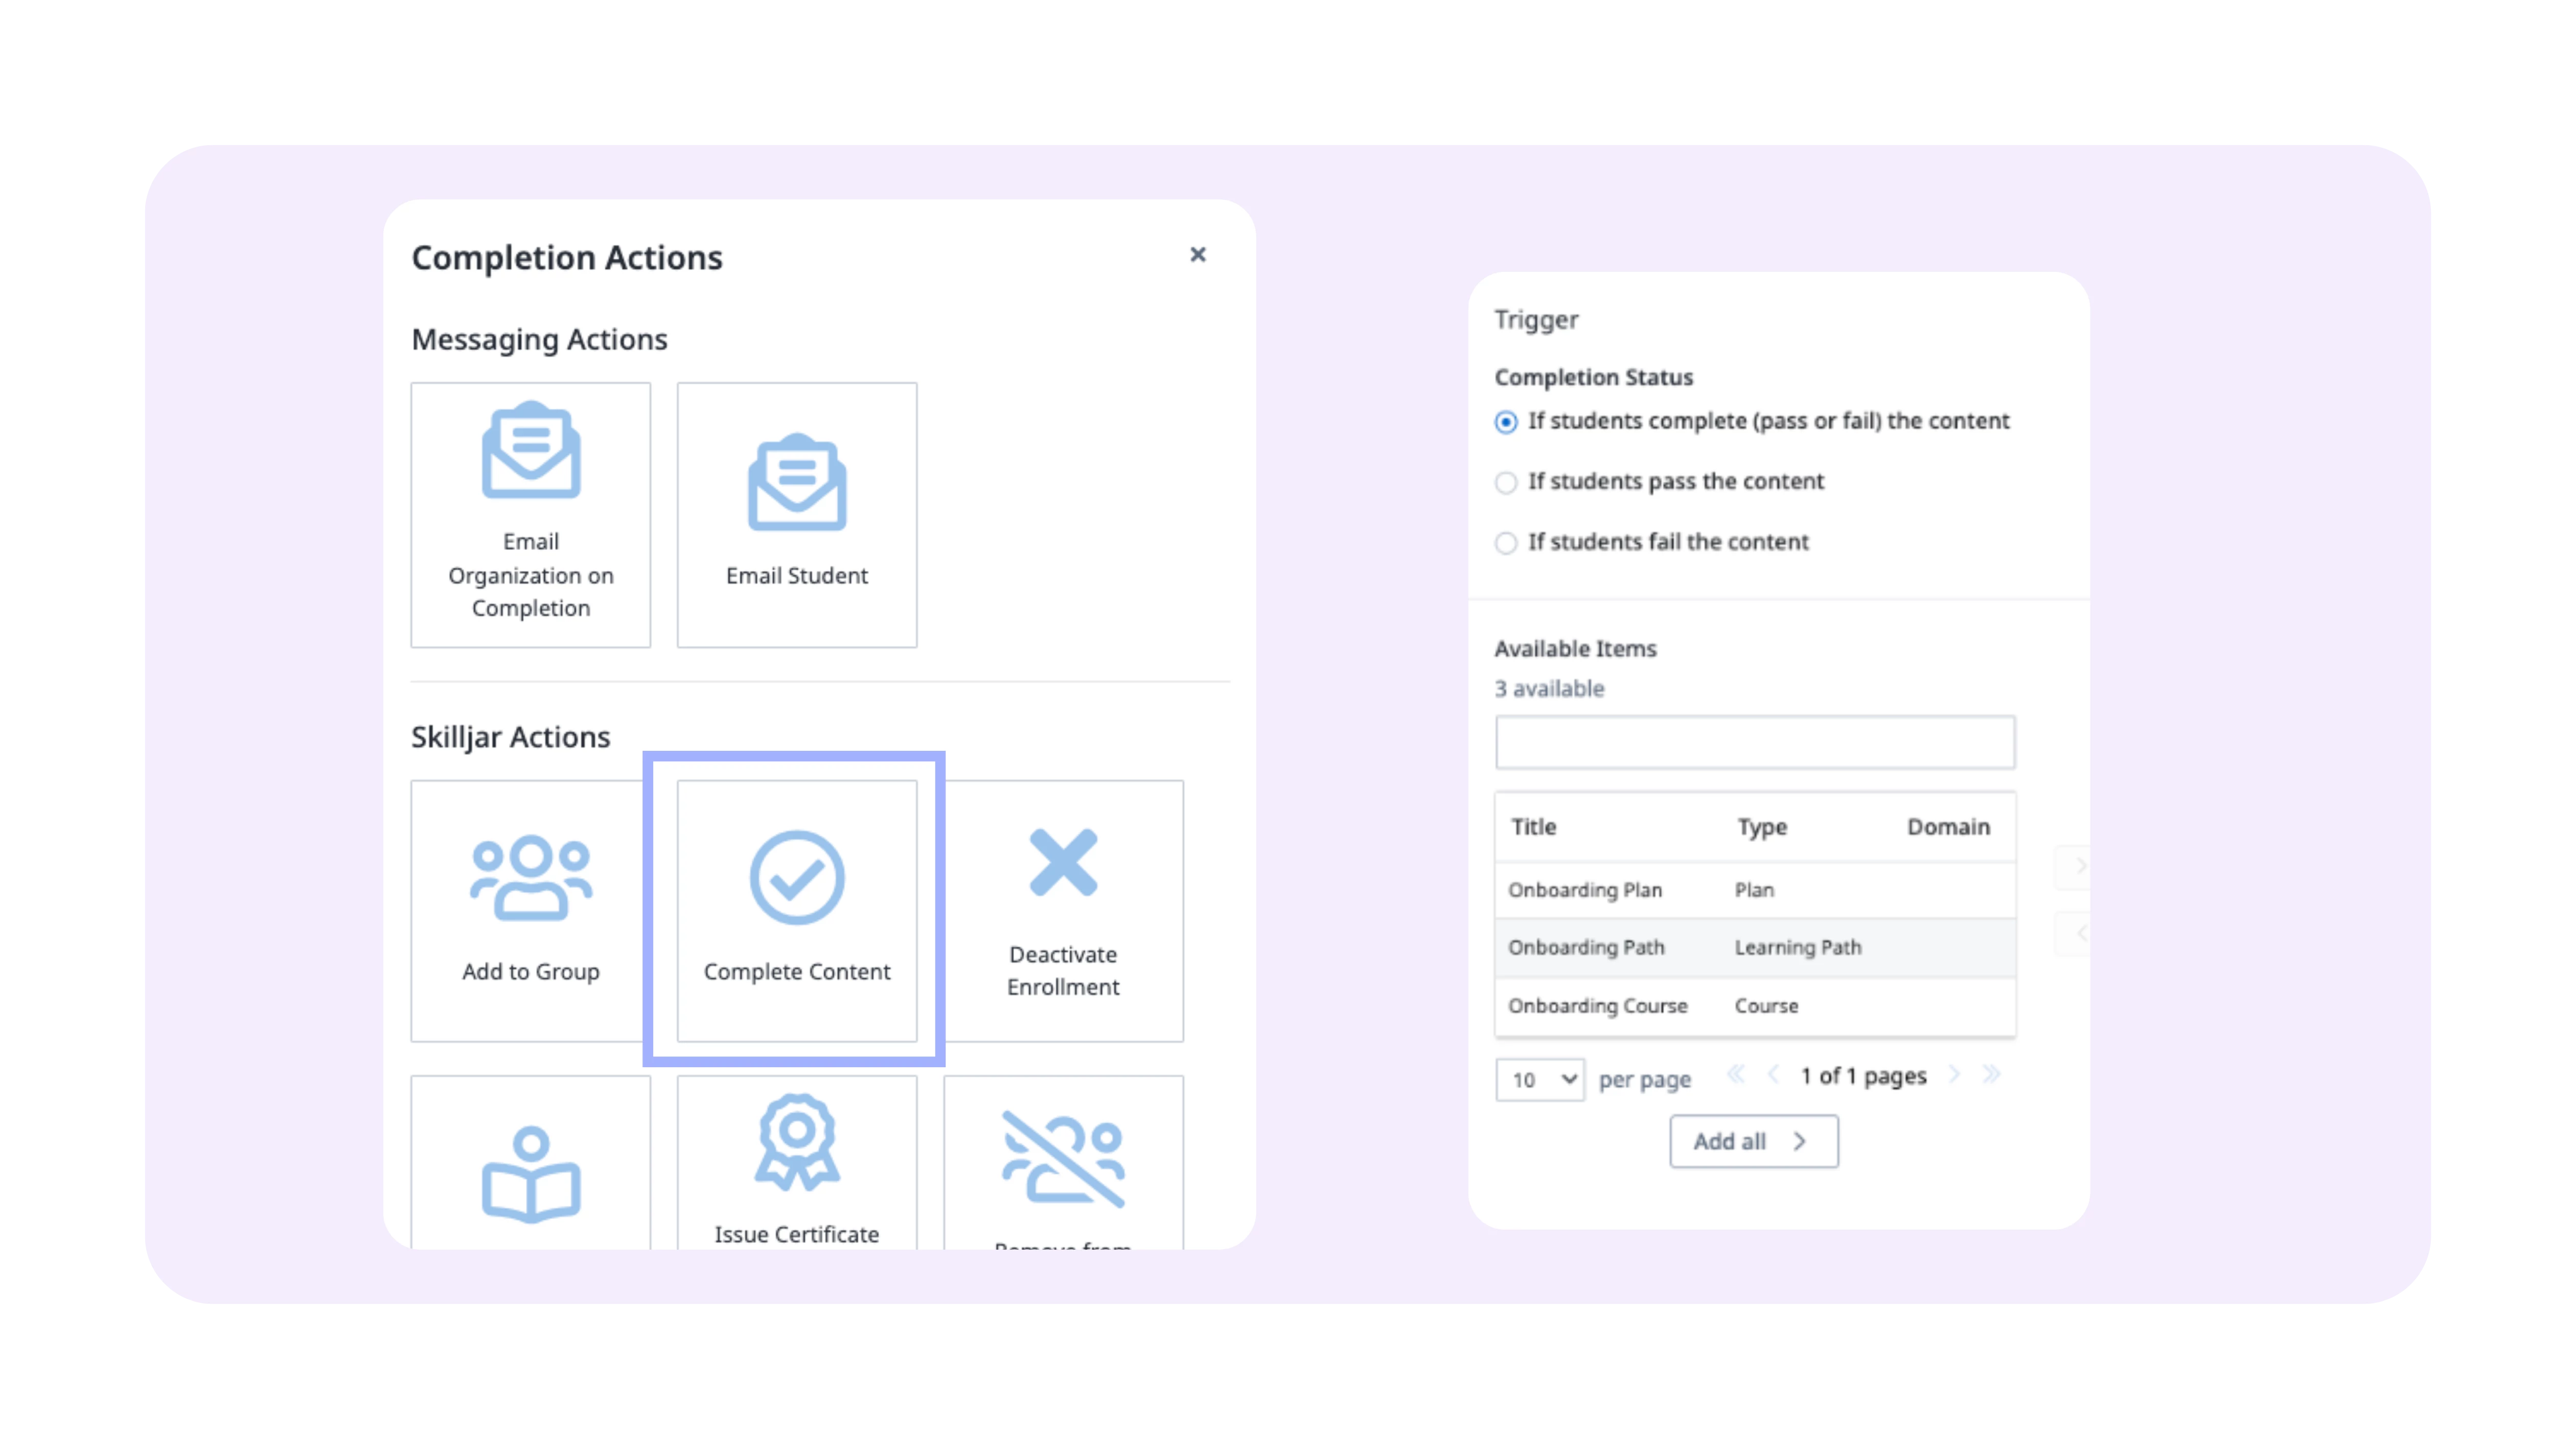Select 'If students pass the content' radio
Screen dimensions: 2576x1449
click(1506, 483)
